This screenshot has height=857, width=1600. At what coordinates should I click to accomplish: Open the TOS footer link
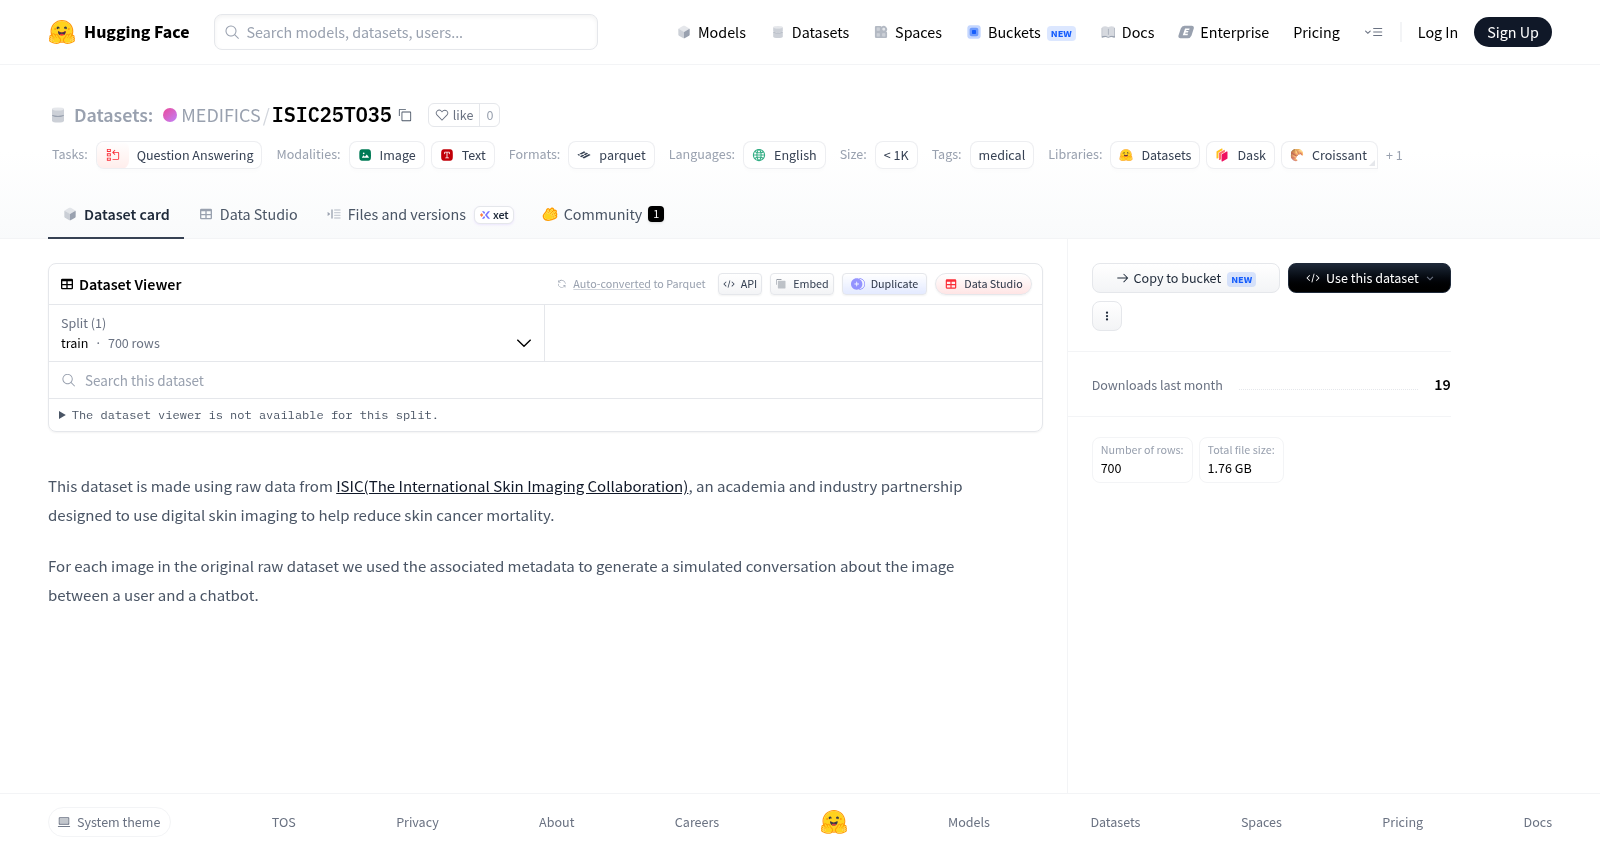coord(284,822)
